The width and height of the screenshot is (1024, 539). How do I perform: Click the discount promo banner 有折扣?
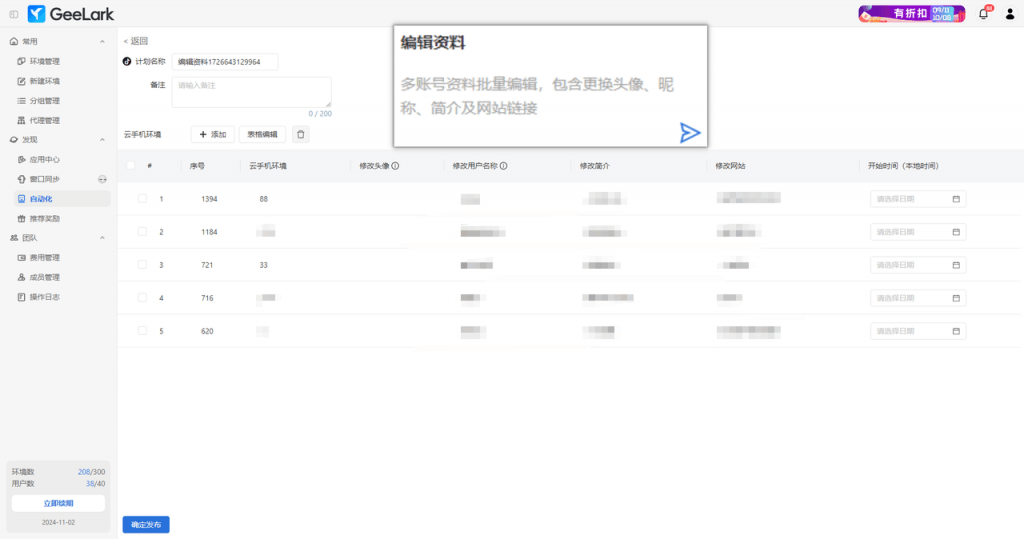(911, 14)
